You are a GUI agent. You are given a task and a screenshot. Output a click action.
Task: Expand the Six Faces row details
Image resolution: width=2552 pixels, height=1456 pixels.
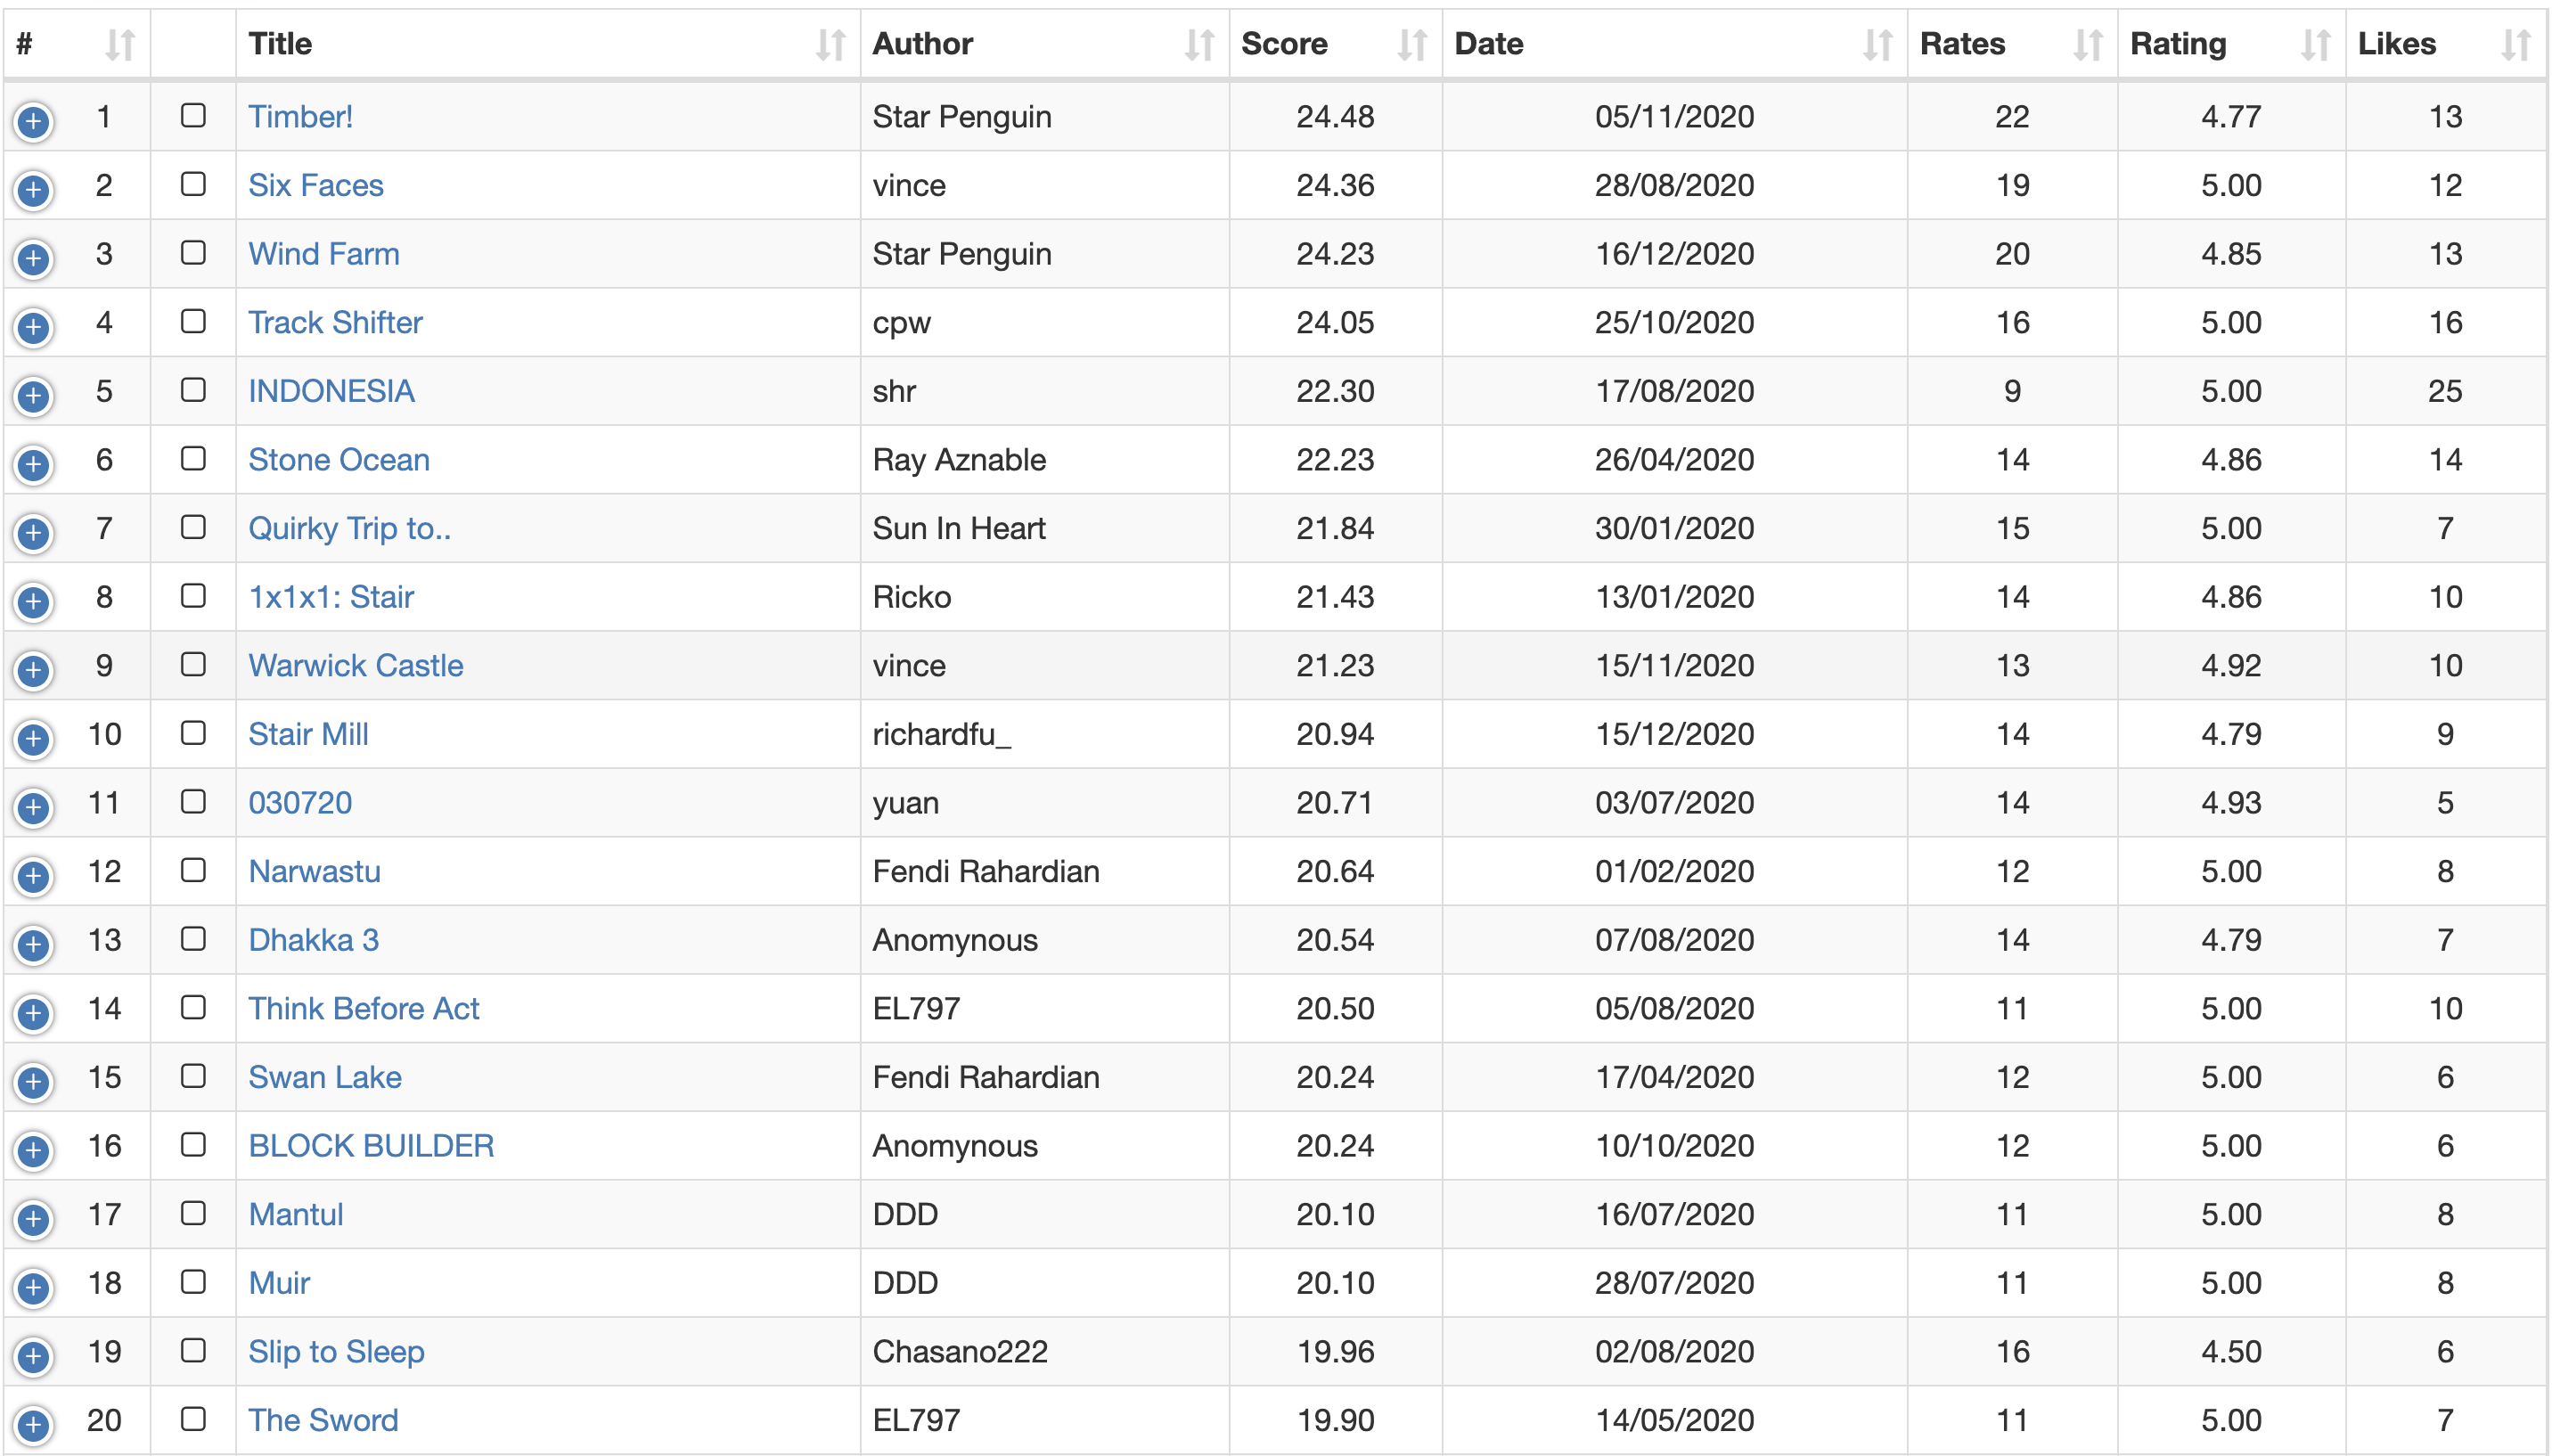pos(33,190)
